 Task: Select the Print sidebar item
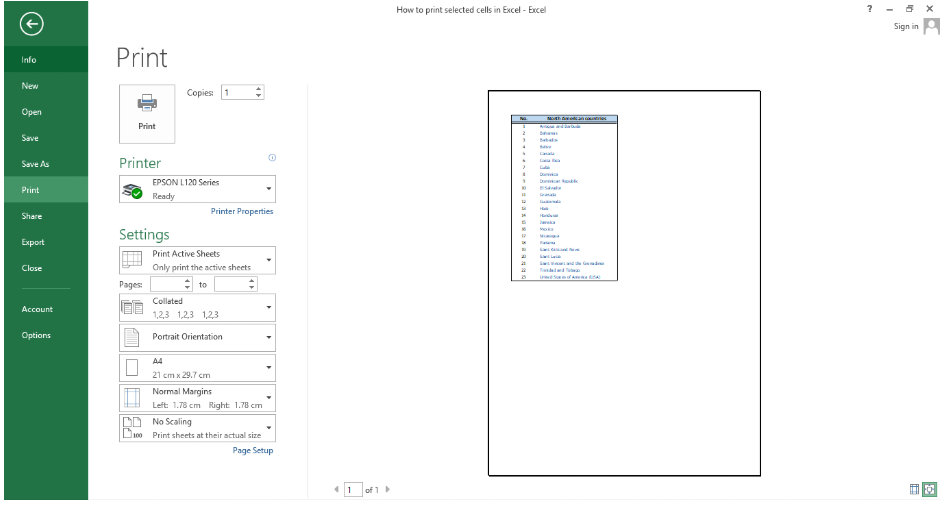coord(46,190)
